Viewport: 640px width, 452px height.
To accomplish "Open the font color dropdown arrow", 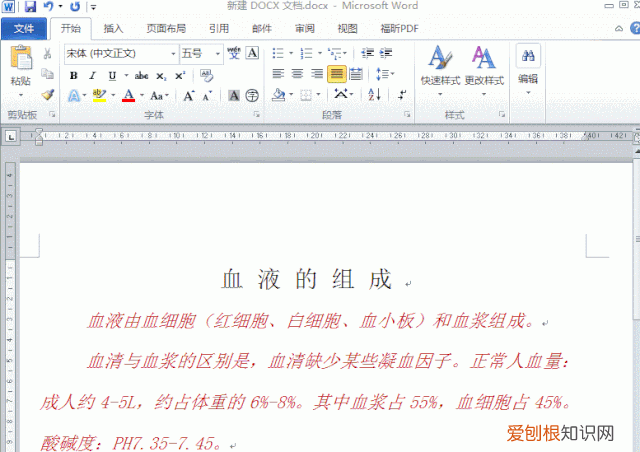I will click(142, 96).
